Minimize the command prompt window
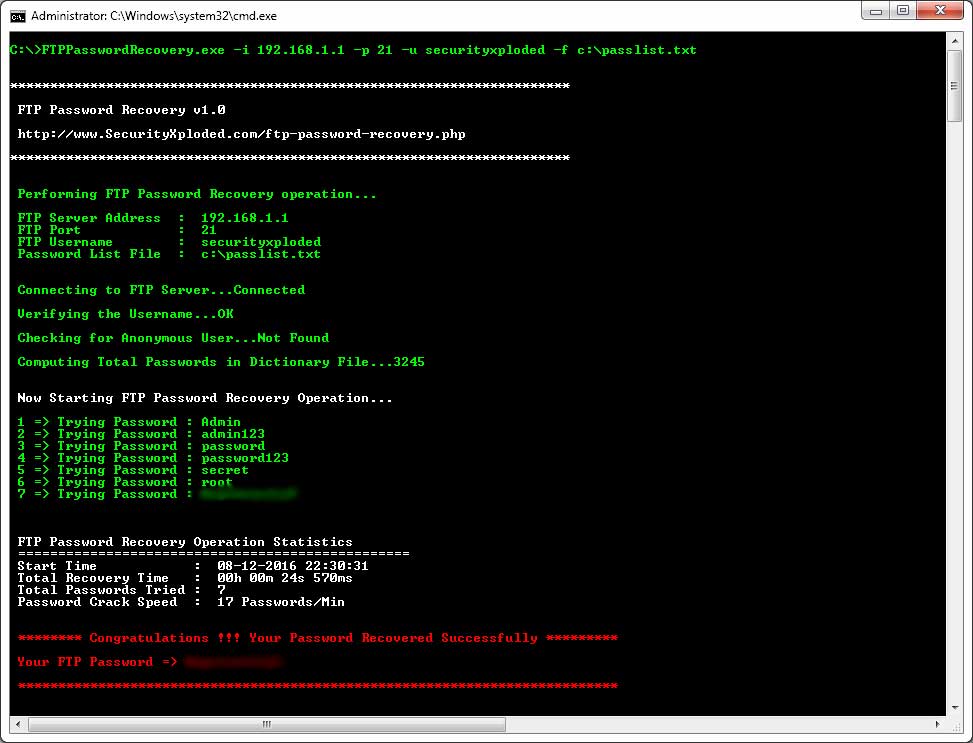This screenshot has width=973, height=743. [x=875, y=11]
